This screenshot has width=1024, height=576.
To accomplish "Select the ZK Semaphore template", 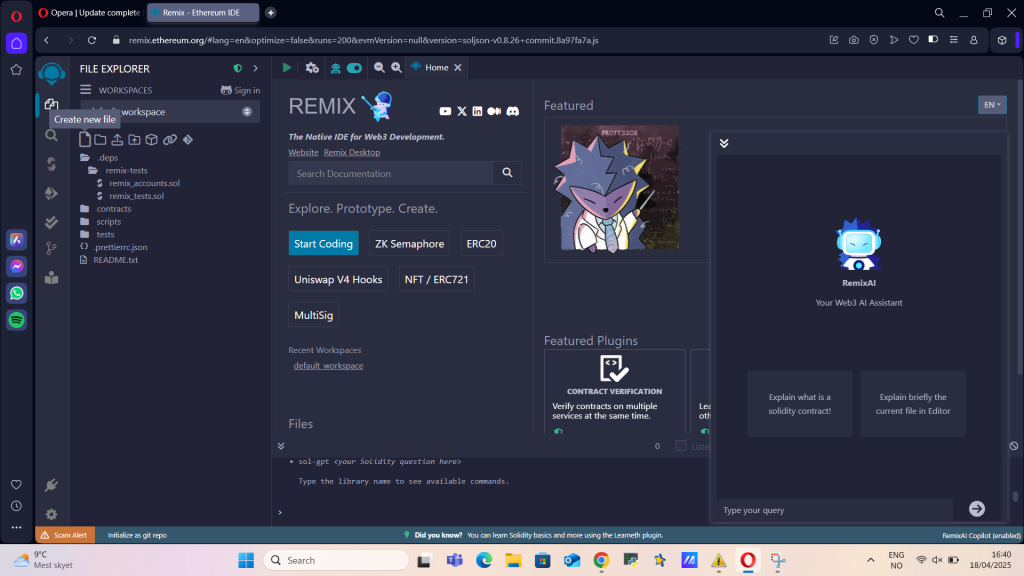I will [x=409, y=244].
